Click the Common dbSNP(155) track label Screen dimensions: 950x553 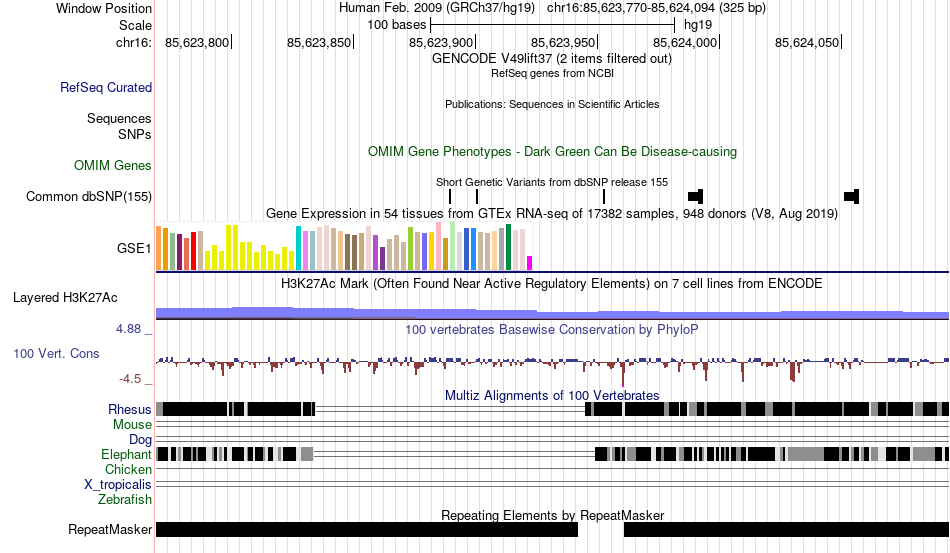pos(89,197)
